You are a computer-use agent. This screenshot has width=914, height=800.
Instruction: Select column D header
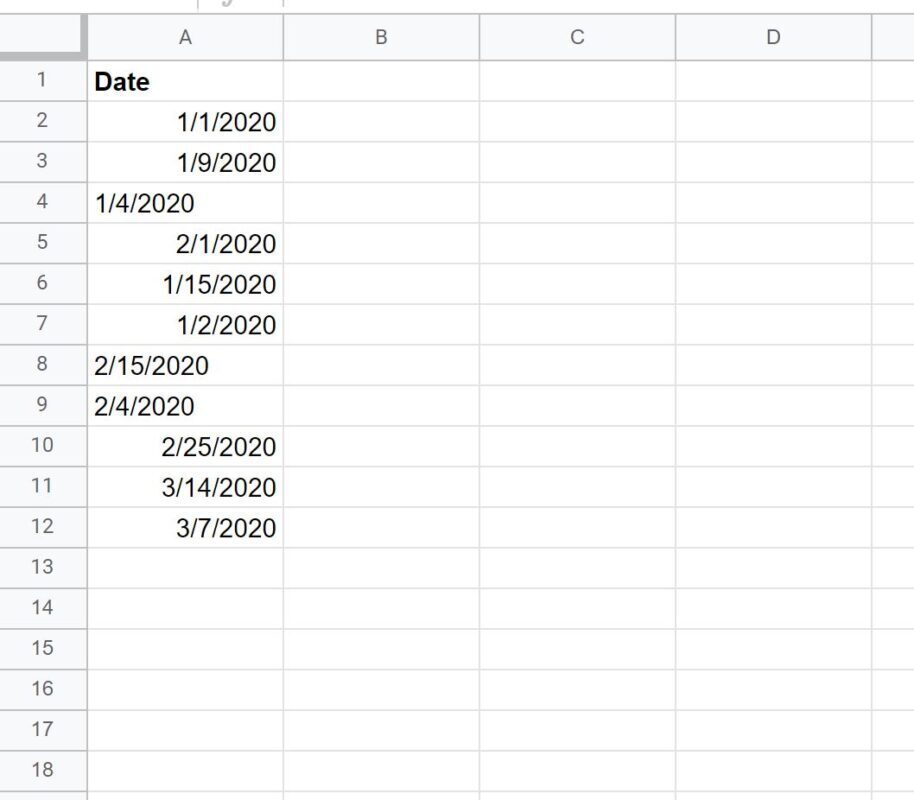tap(774, 37)
